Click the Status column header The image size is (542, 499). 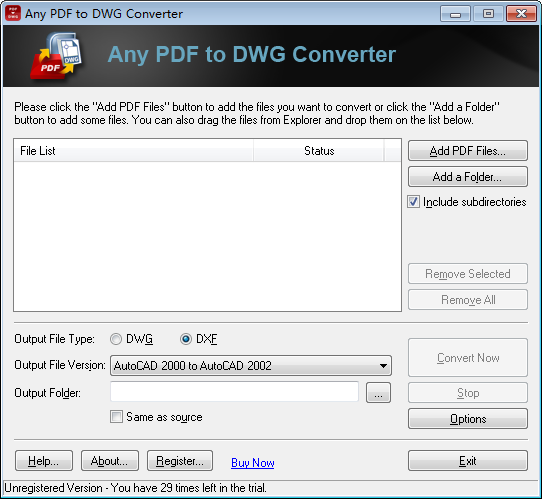click(x=319, y=151)
